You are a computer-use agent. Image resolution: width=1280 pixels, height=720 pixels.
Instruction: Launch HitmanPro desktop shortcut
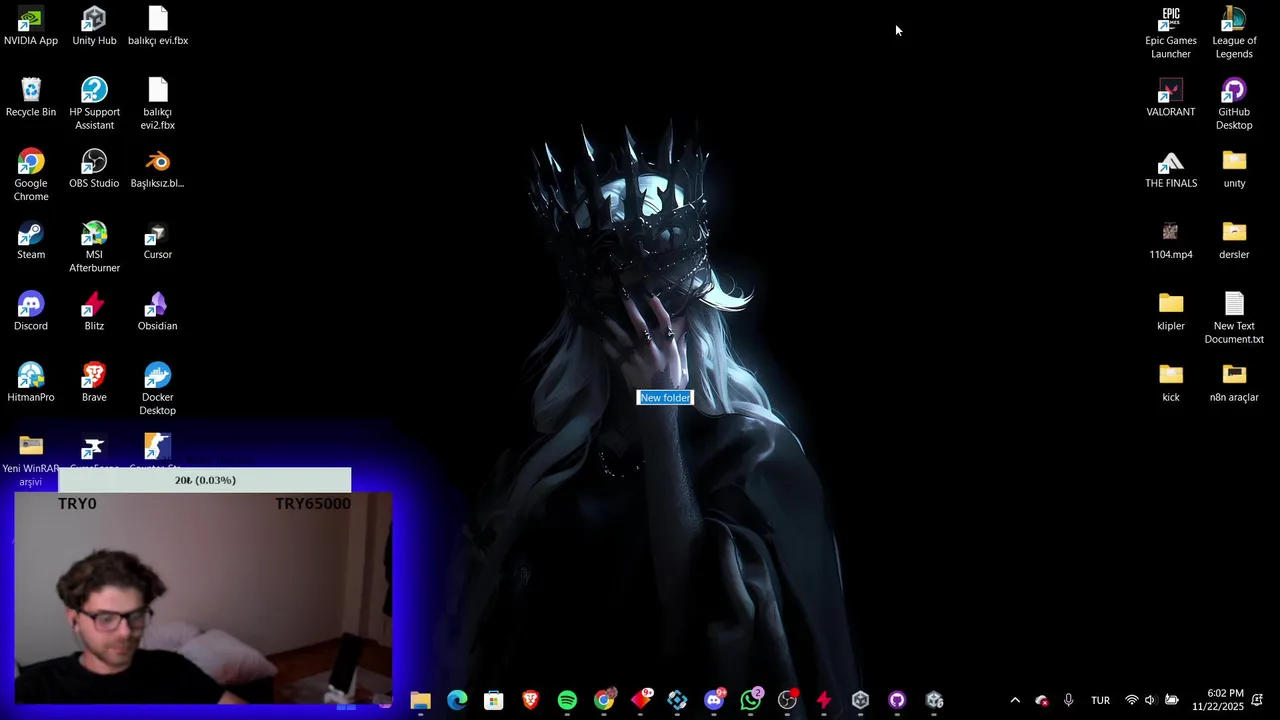click(31, 383)
